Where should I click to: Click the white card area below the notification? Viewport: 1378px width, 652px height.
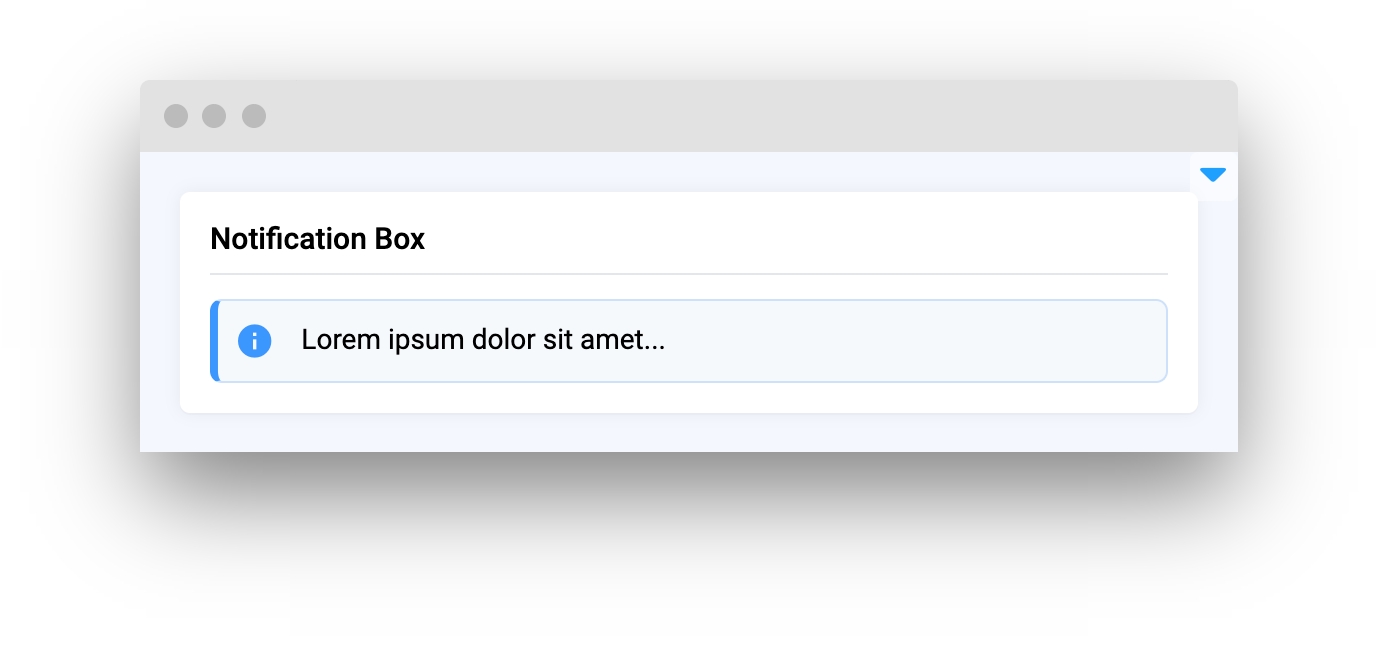tap(689, 398)
